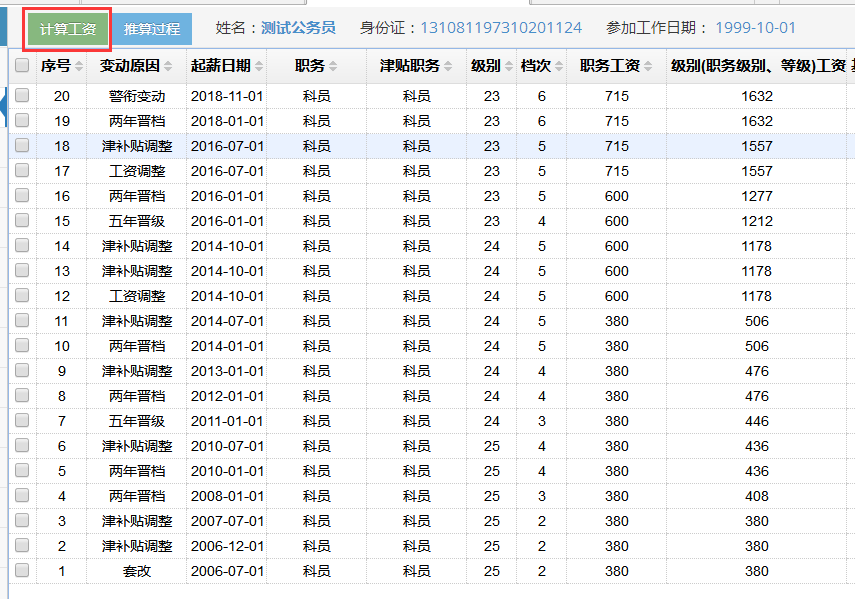Sort by 职务 column arrows
Image resolution: width=855 pixels, height=599 pixels.
tap(333, 66)
